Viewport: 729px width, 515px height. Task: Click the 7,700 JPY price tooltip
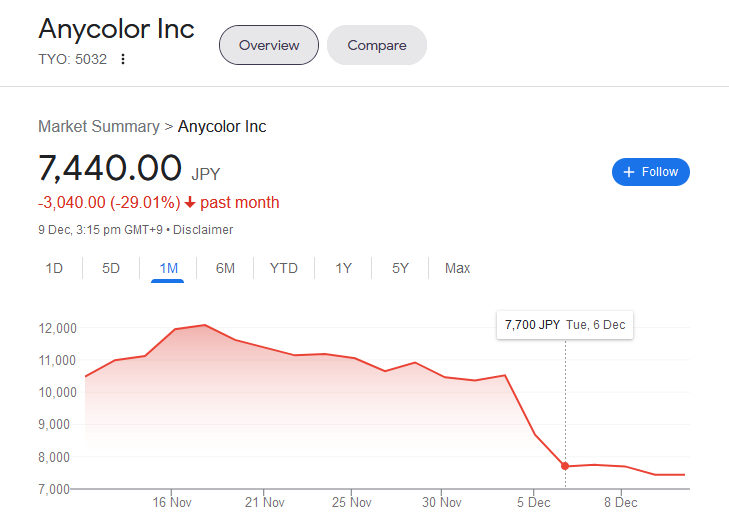pos(565,324)
